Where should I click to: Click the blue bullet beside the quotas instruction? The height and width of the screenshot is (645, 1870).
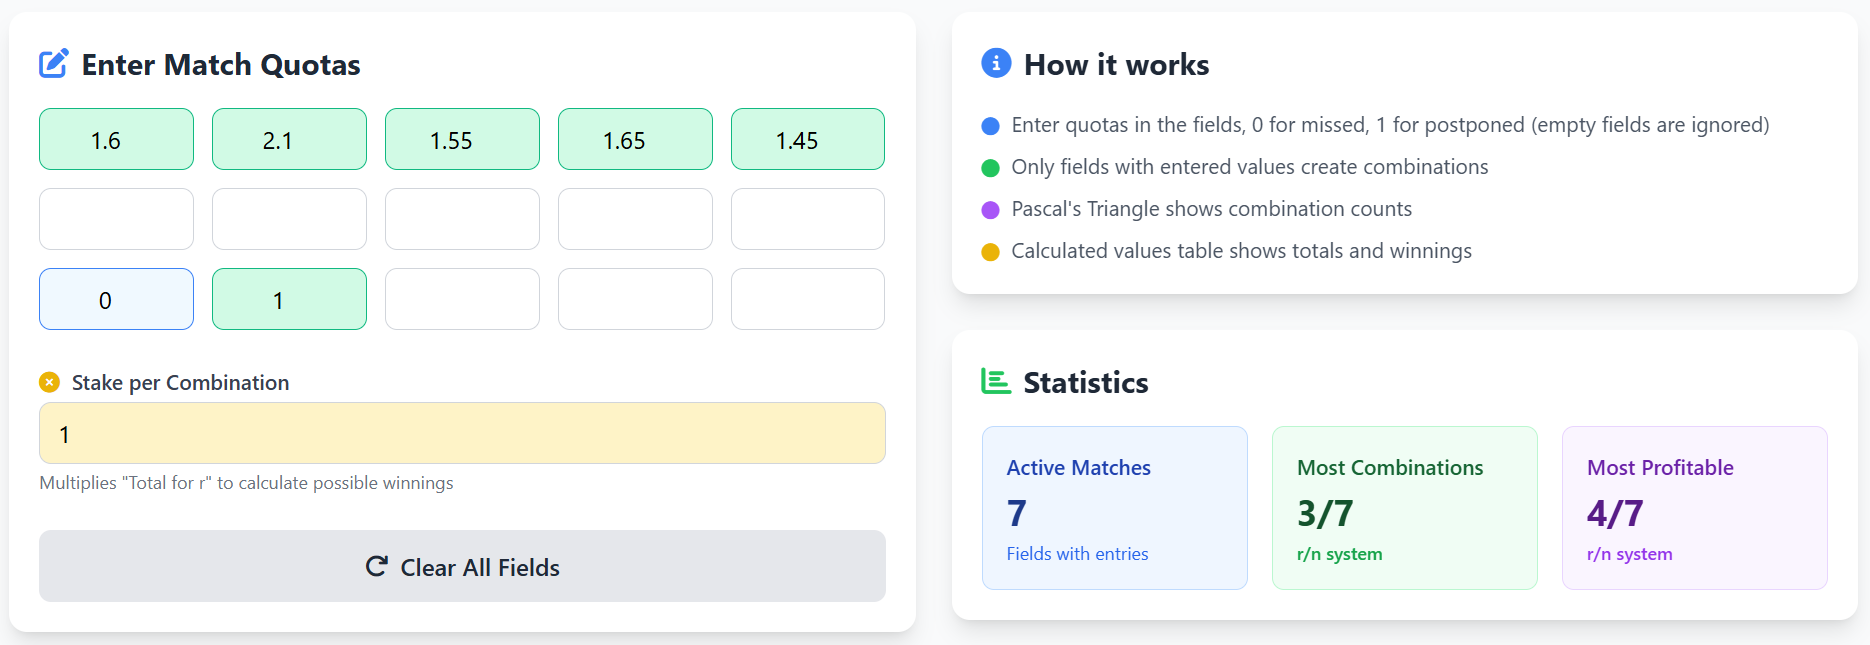pyautogui.click(x=990, y=125)
